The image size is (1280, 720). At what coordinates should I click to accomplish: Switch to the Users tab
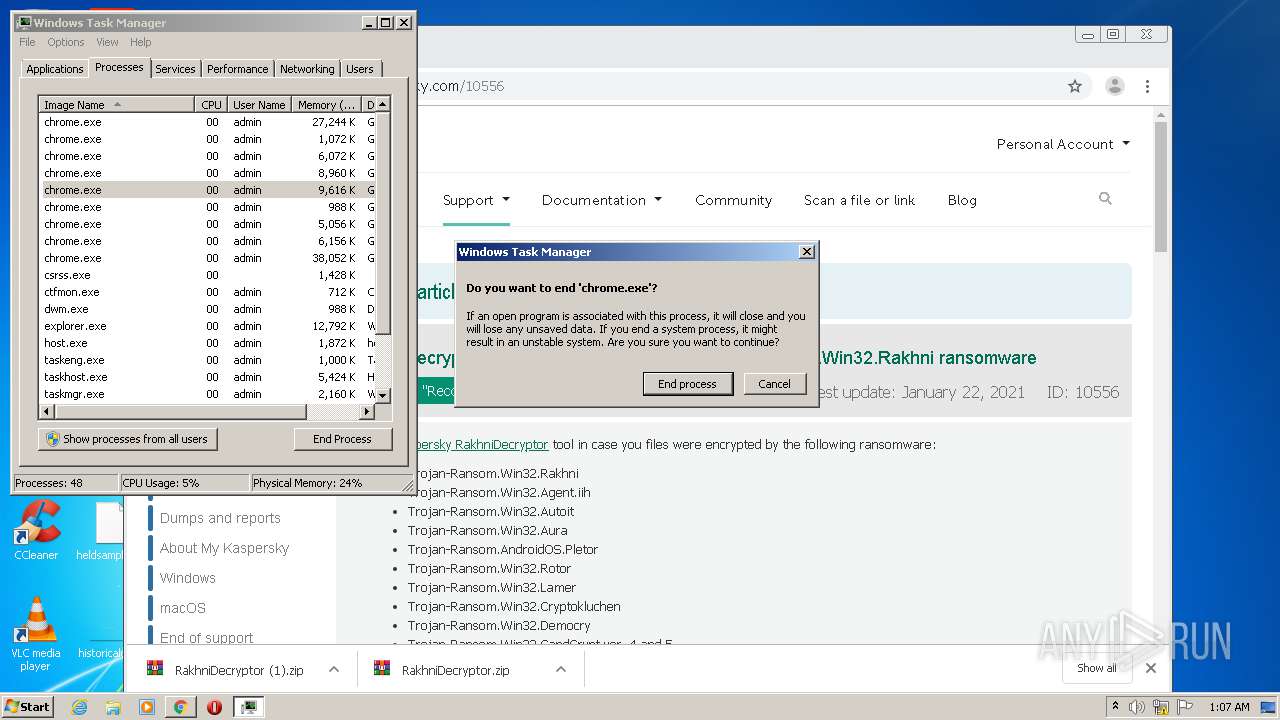point(360,69)
